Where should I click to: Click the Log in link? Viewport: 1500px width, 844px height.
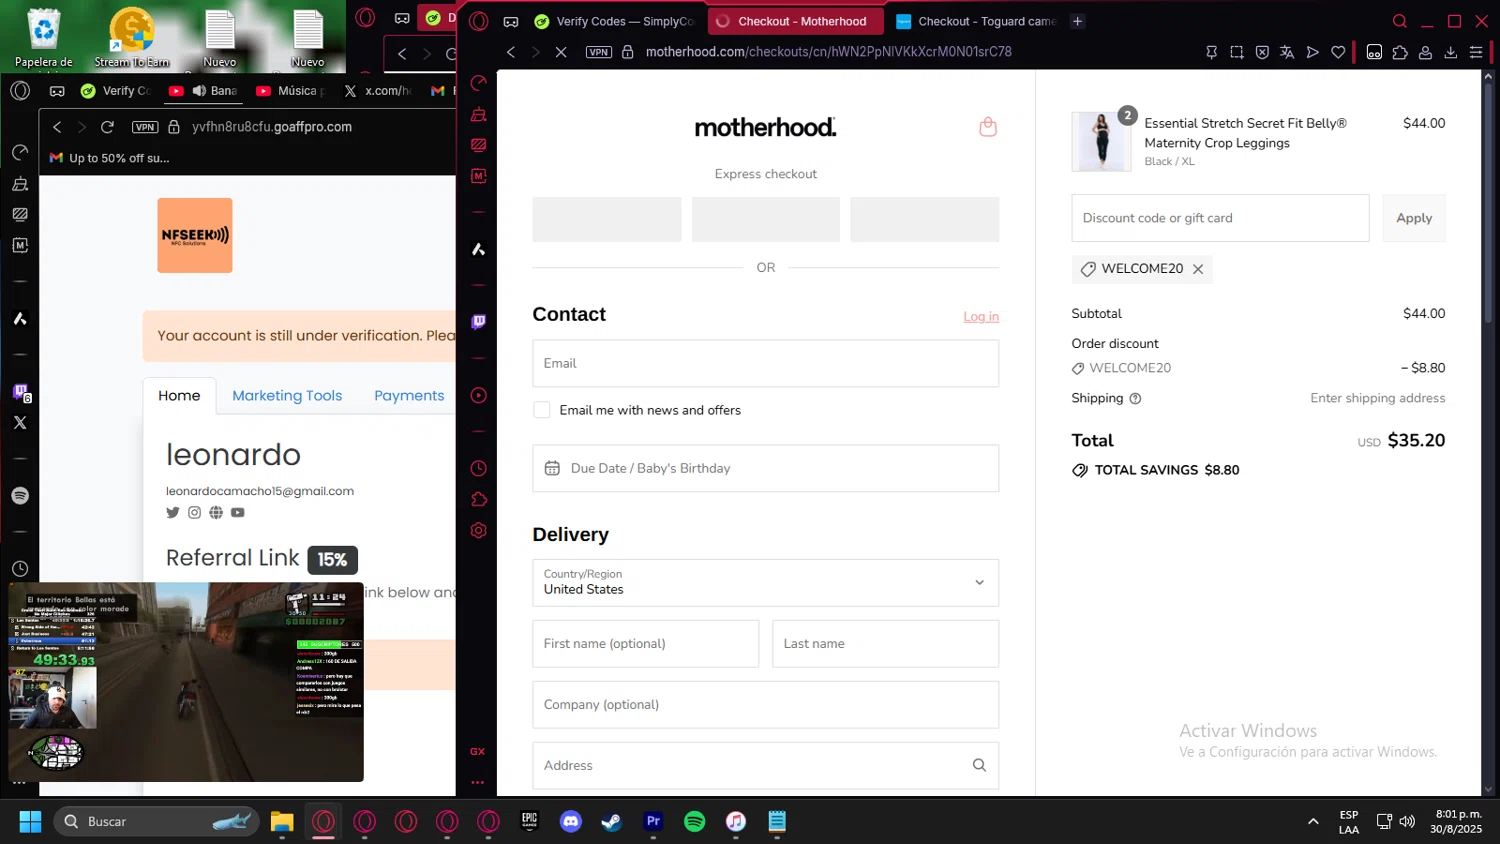(x=981, y=316)
